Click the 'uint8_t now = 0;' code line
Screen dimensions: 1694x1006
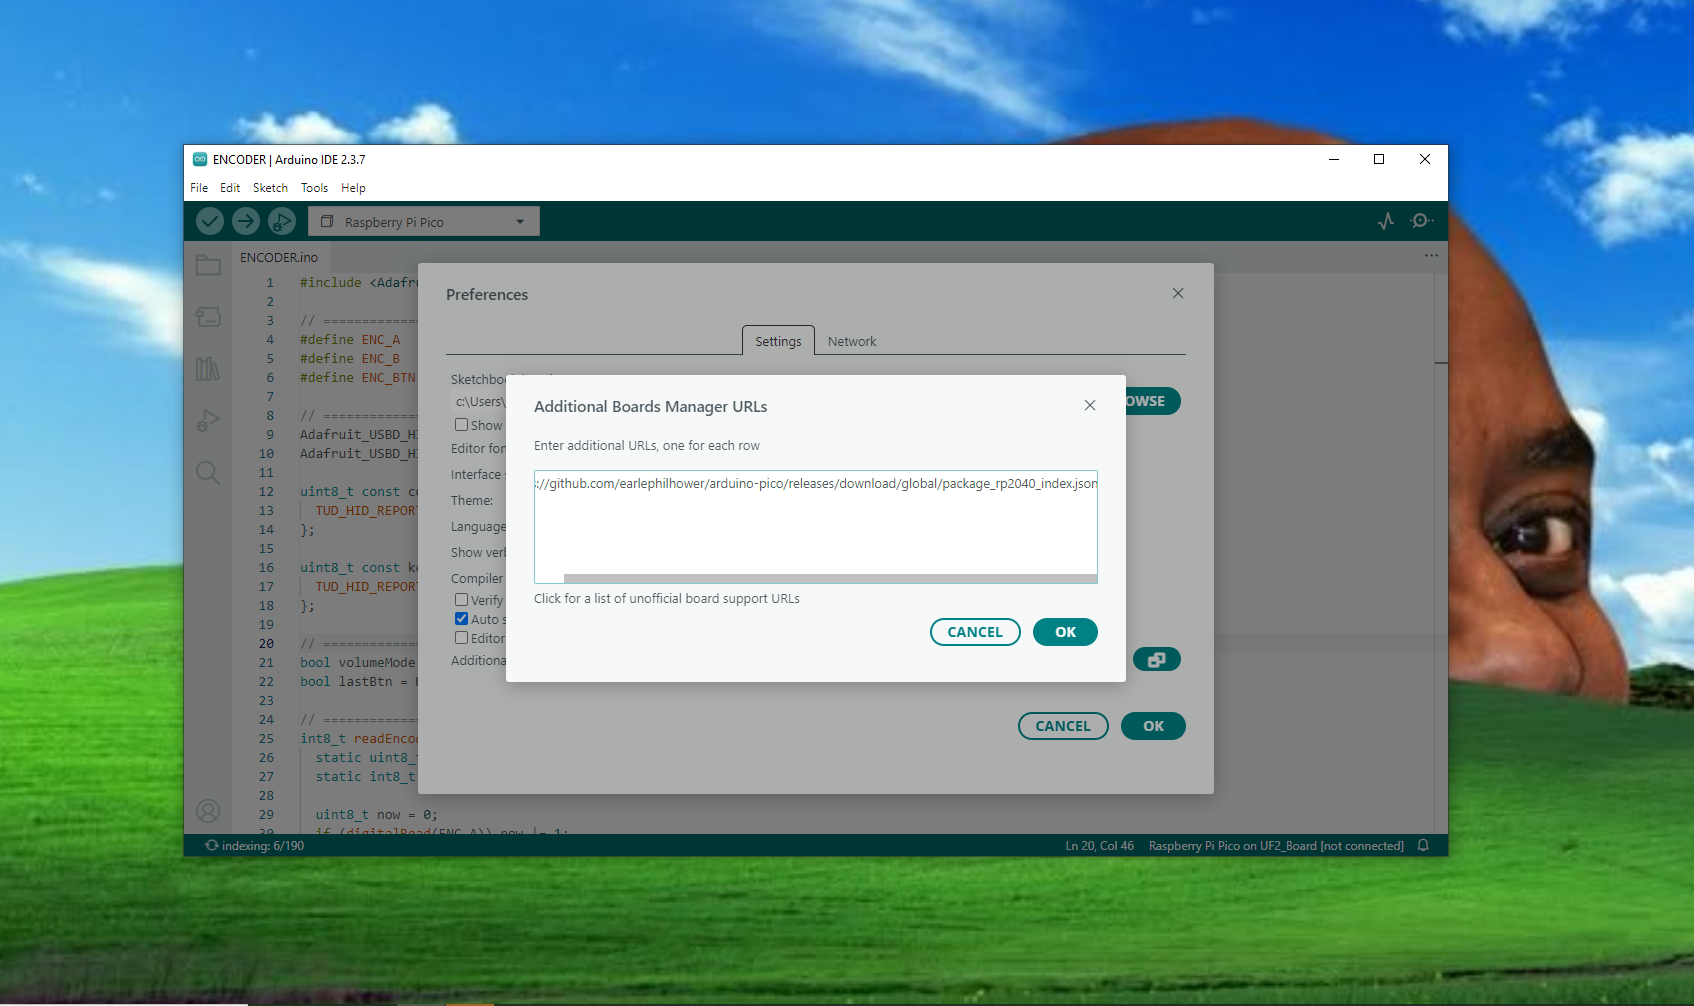coord(377,815)
